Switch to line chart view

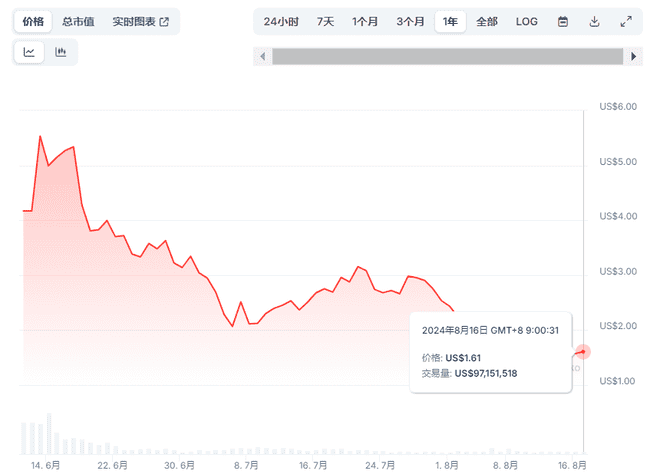coord(29,52)
